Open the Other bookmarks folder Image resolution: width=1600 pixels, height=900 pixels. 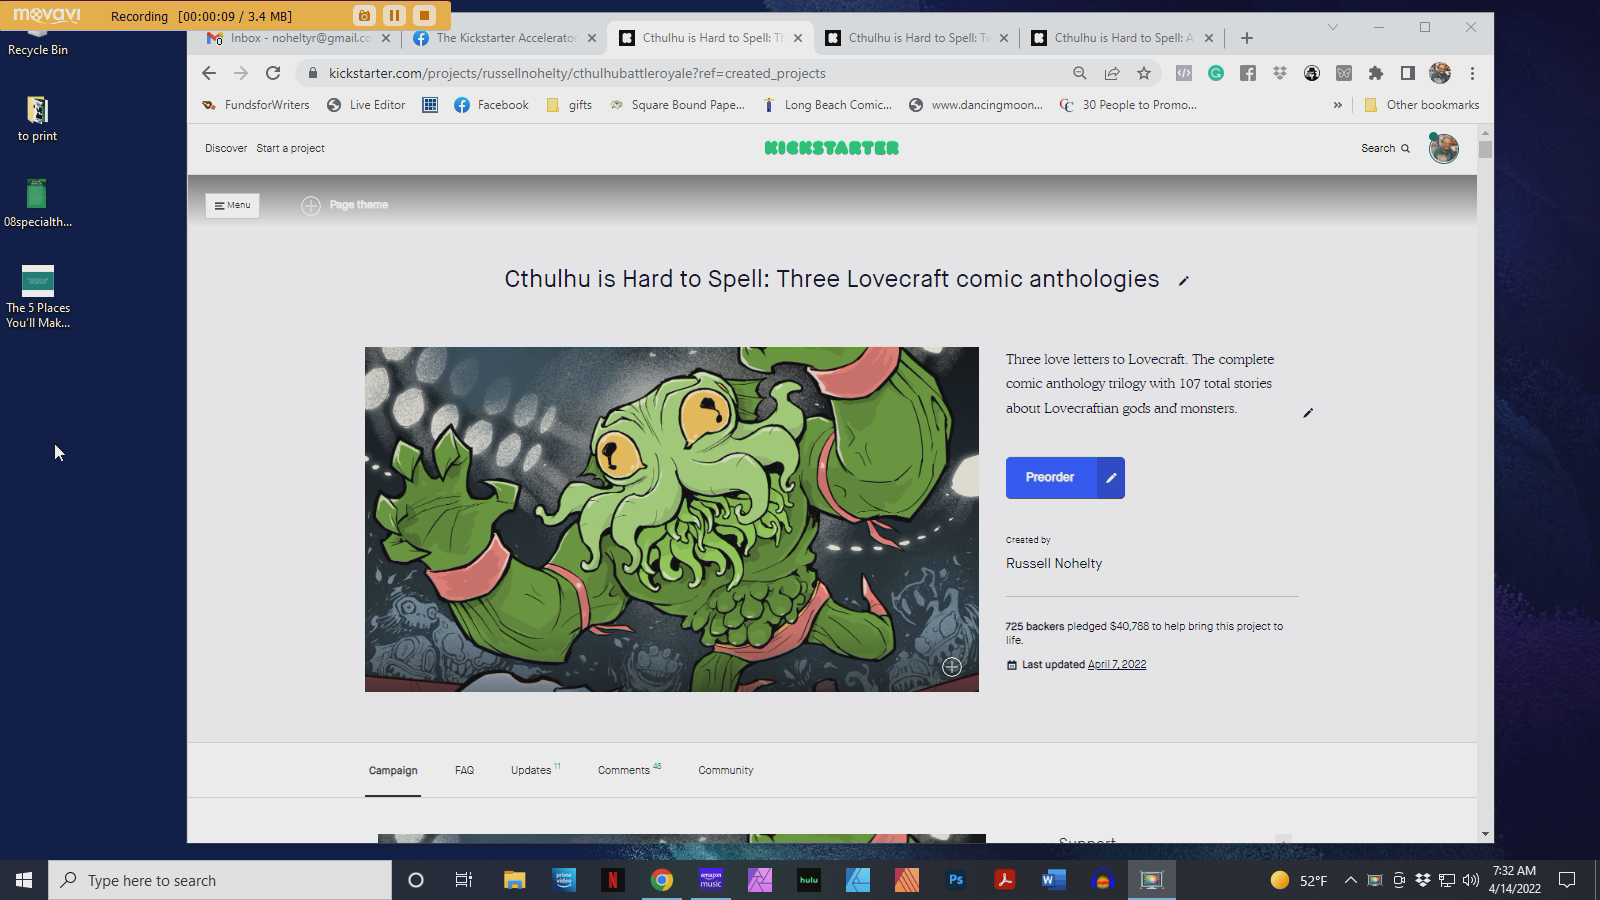(1421, 105)
